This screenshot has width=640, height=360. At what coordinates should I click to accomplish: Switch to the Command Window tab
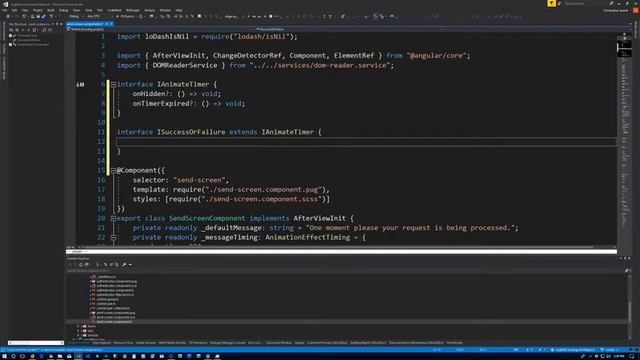tap(279, 343)
